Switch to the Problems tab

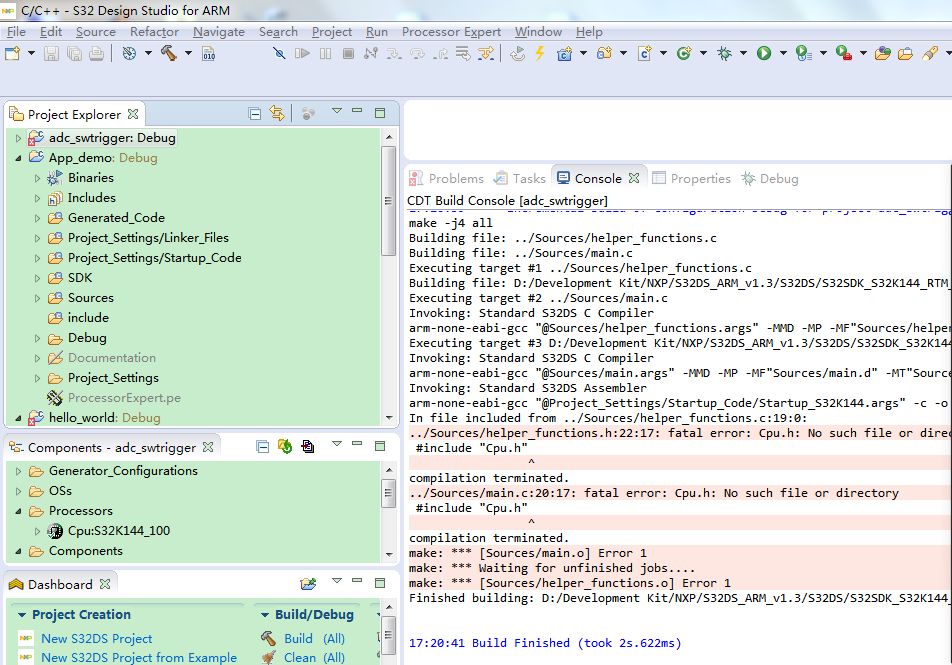455,178
